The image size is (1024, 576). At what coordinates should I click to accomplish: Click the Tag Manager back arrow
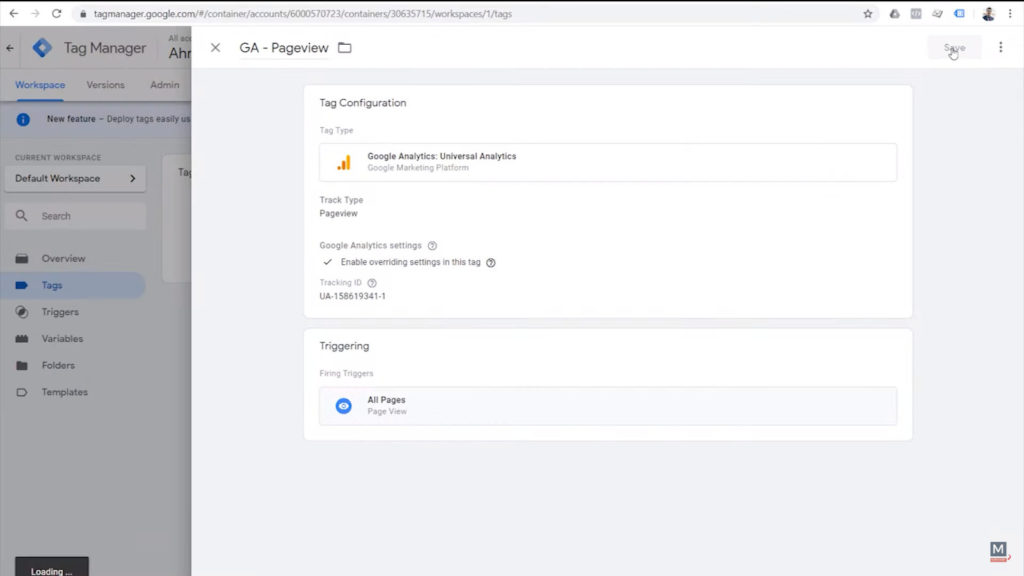(10, 48)
